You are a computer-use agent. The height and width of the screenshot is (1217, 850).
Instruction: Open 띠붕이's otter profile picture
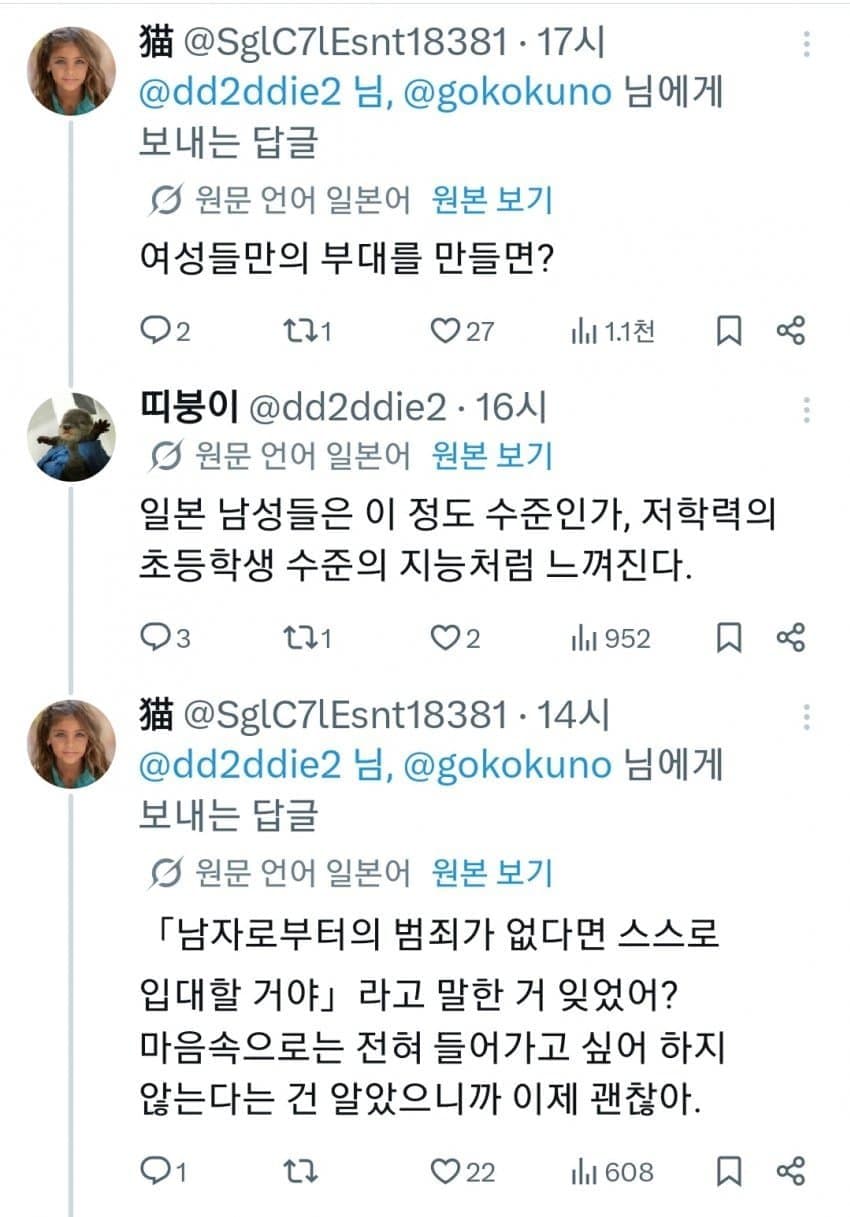(70, 436)
